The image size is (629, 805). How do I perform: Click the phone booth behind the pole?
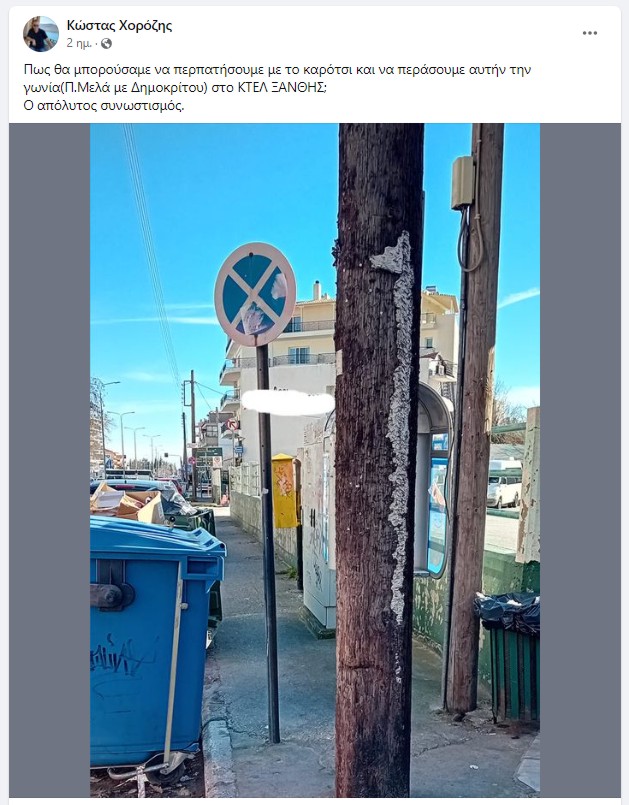tap(435, 480)
